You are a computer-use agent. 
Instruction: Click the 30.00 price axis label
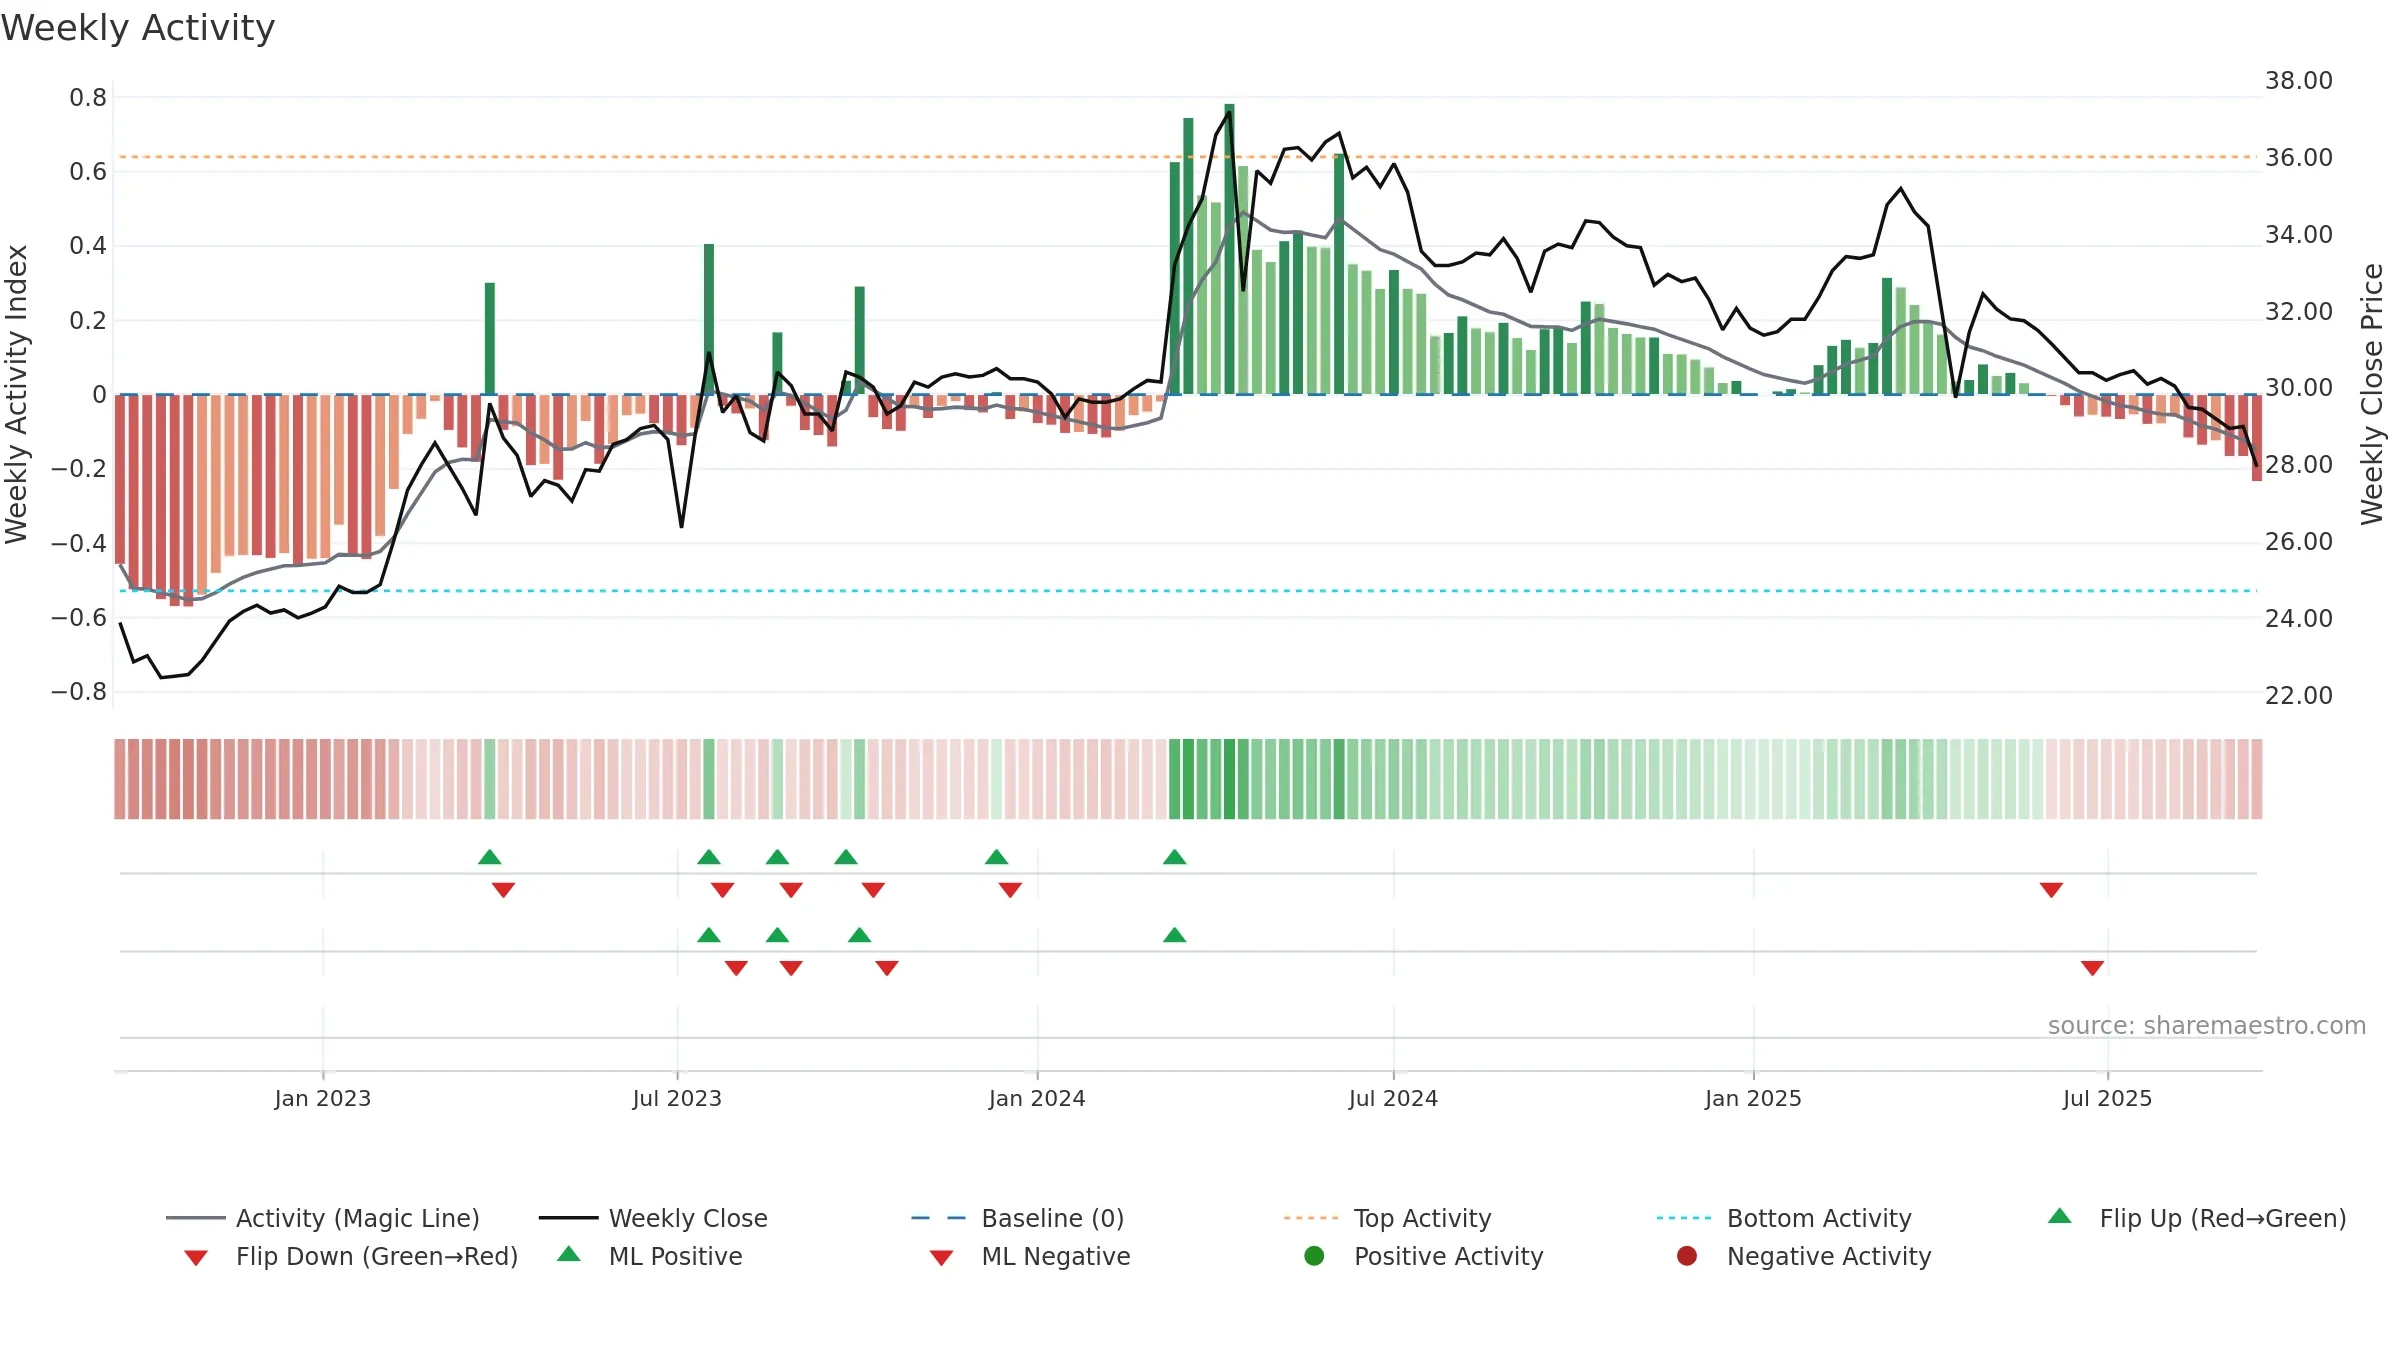2299,387
